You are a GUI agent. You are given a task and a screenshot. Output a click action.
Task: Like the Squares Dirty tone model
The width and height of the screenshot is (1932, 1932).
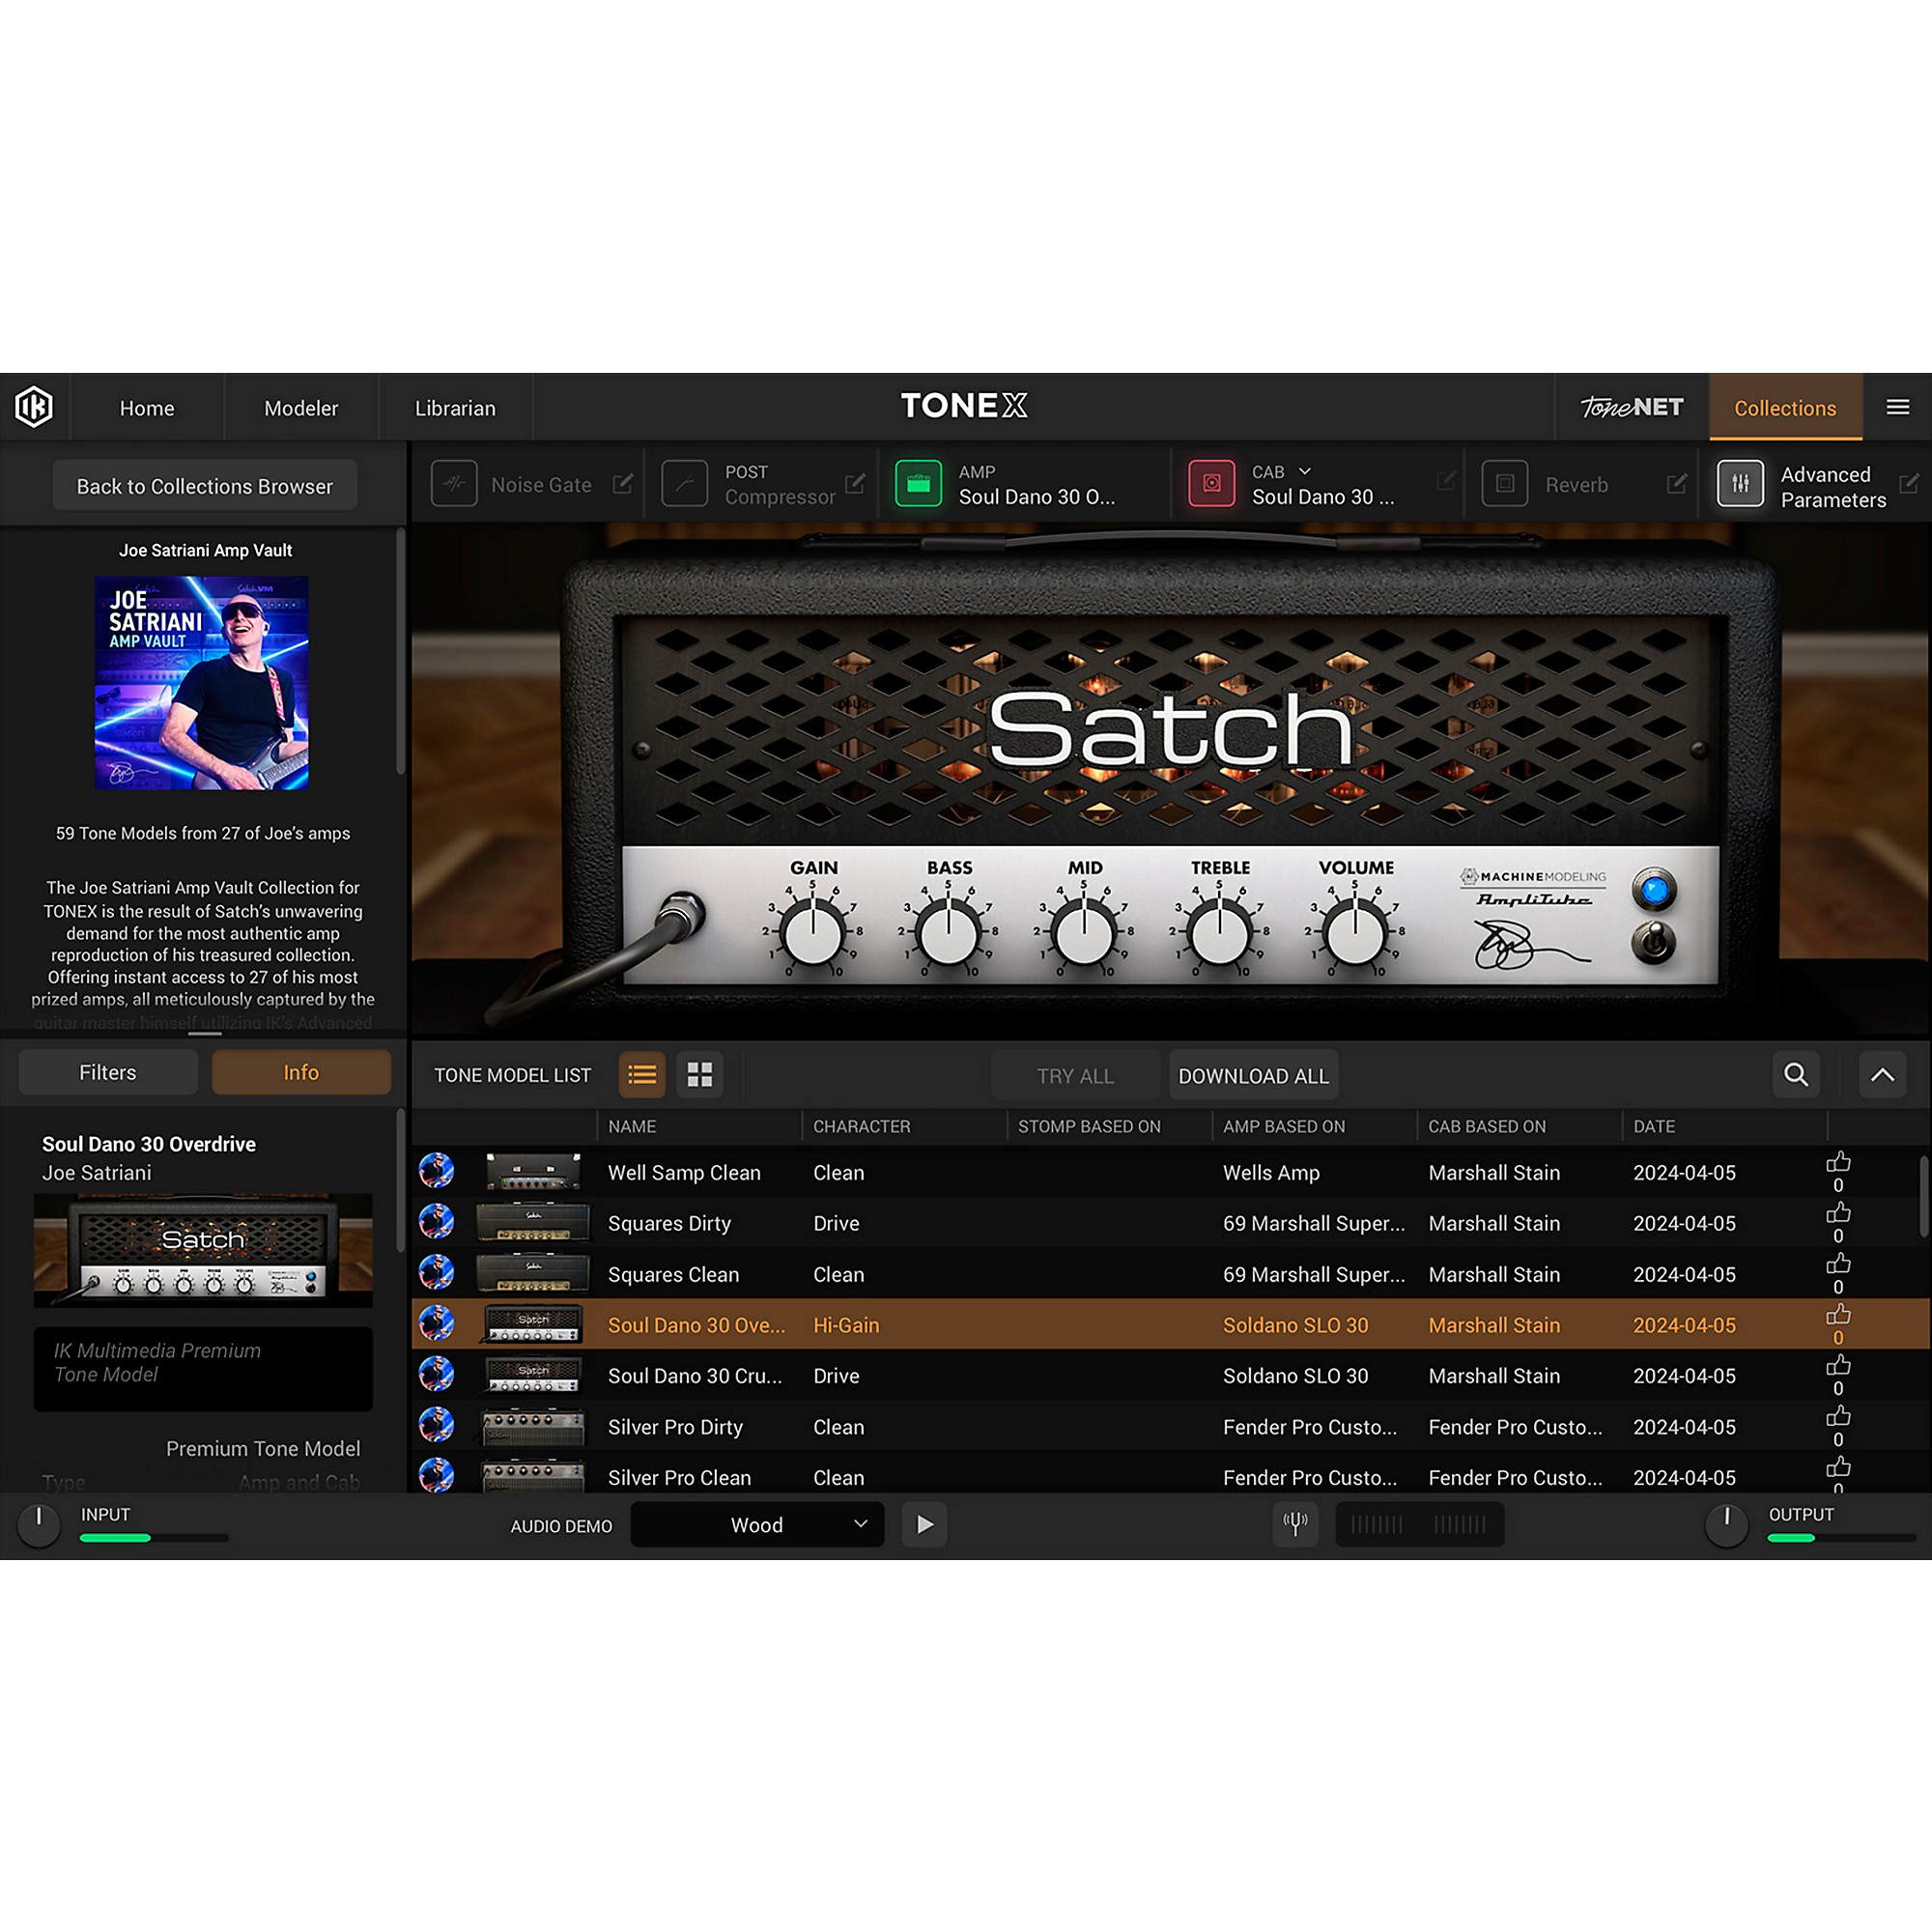tap(1838, 1213)
